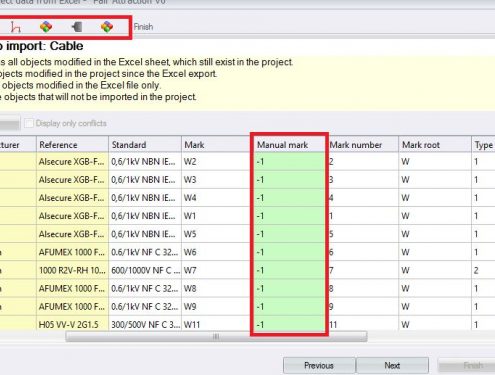Click the disabled Finish button at bottom
495x375 pixels.
coord(467,366)
